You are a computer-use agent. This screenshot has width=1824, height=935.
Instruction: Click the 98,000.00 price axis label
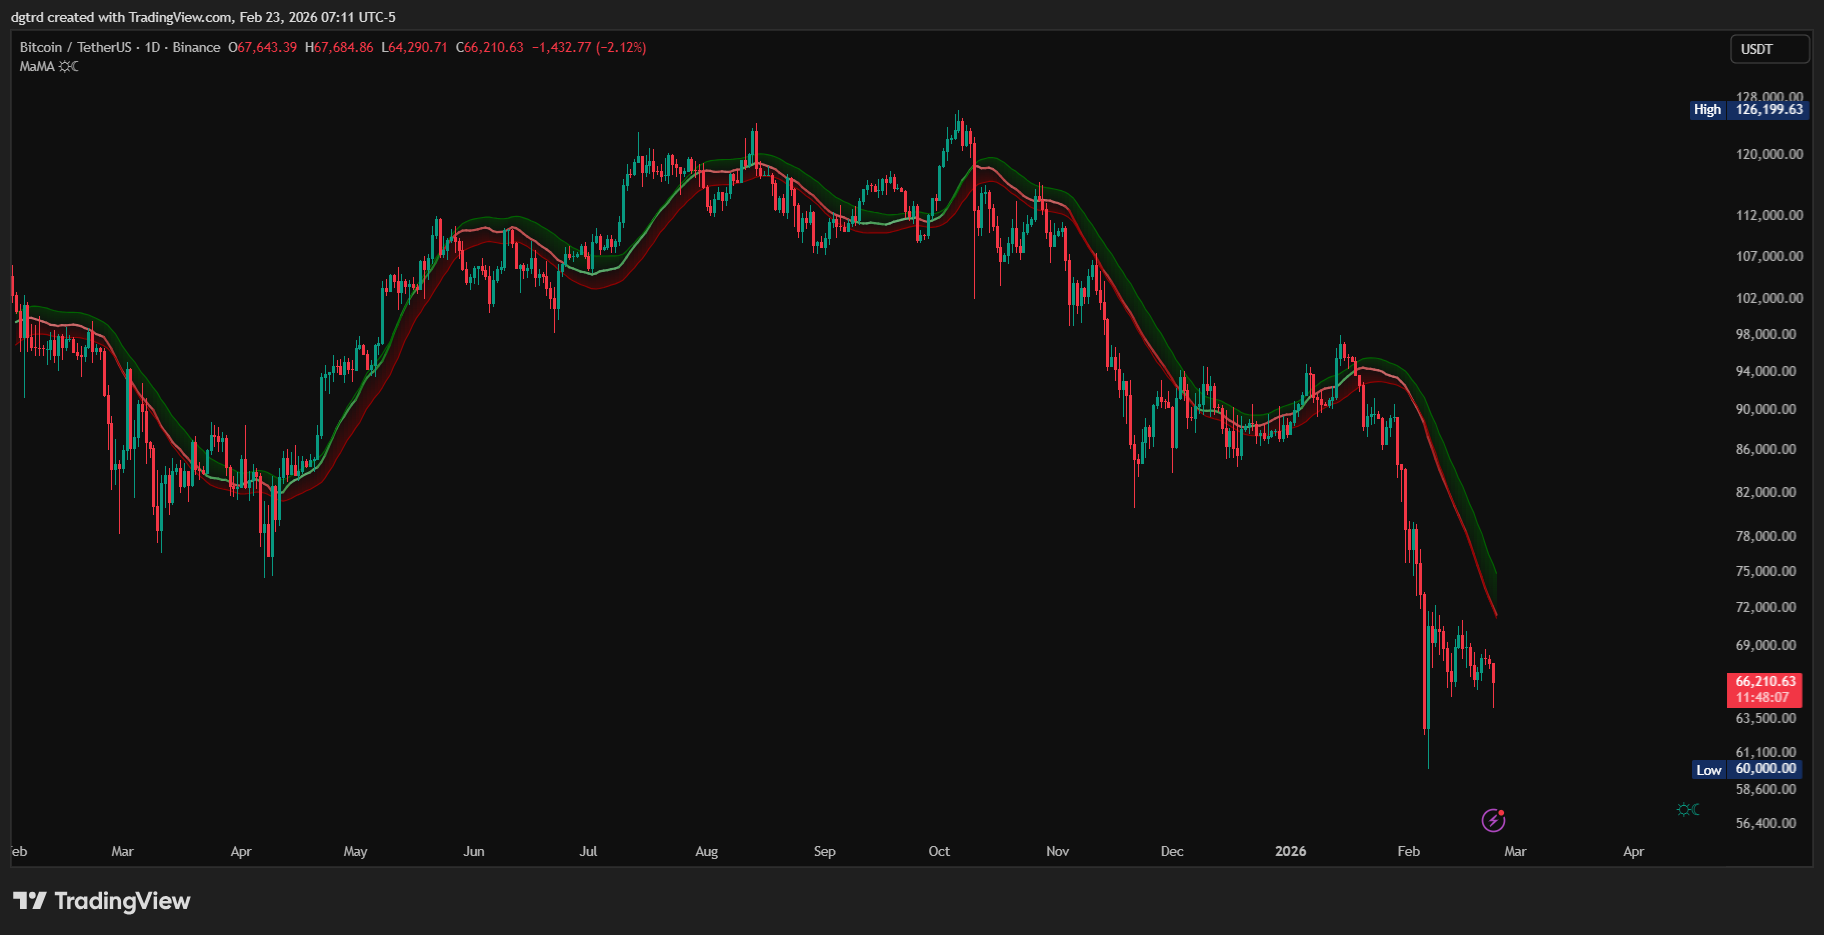1766,334
